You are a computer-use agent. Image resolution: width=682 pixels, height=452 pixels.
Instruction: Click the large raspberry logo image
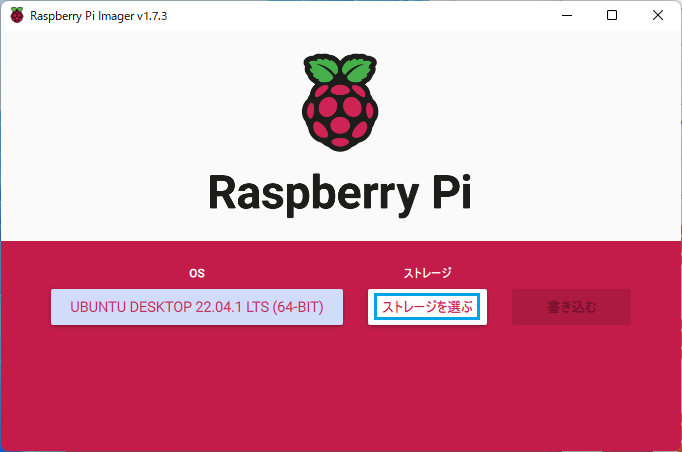pos(340,103)
